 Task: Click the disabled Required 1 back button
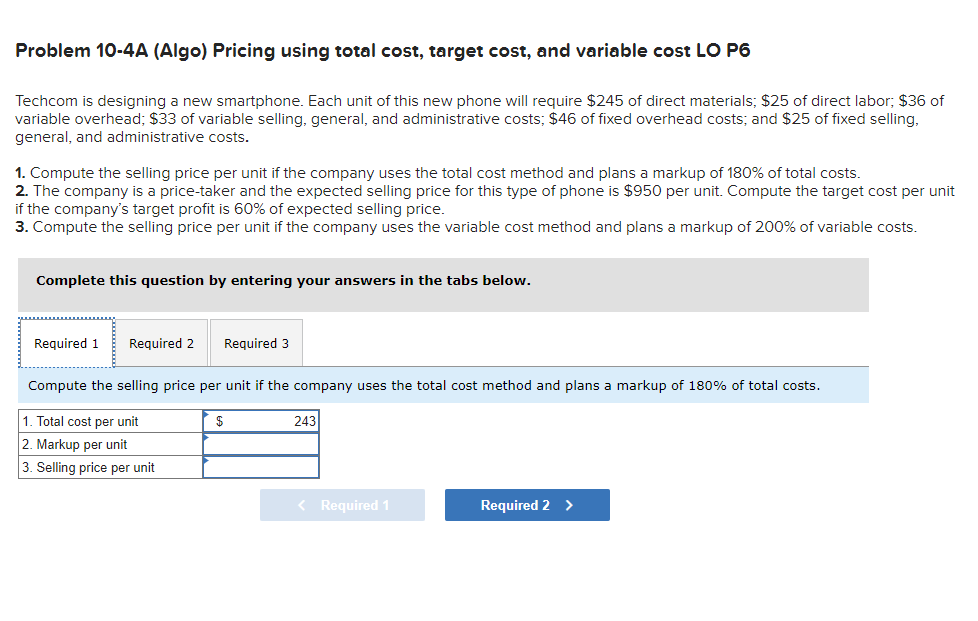point(342,505)
